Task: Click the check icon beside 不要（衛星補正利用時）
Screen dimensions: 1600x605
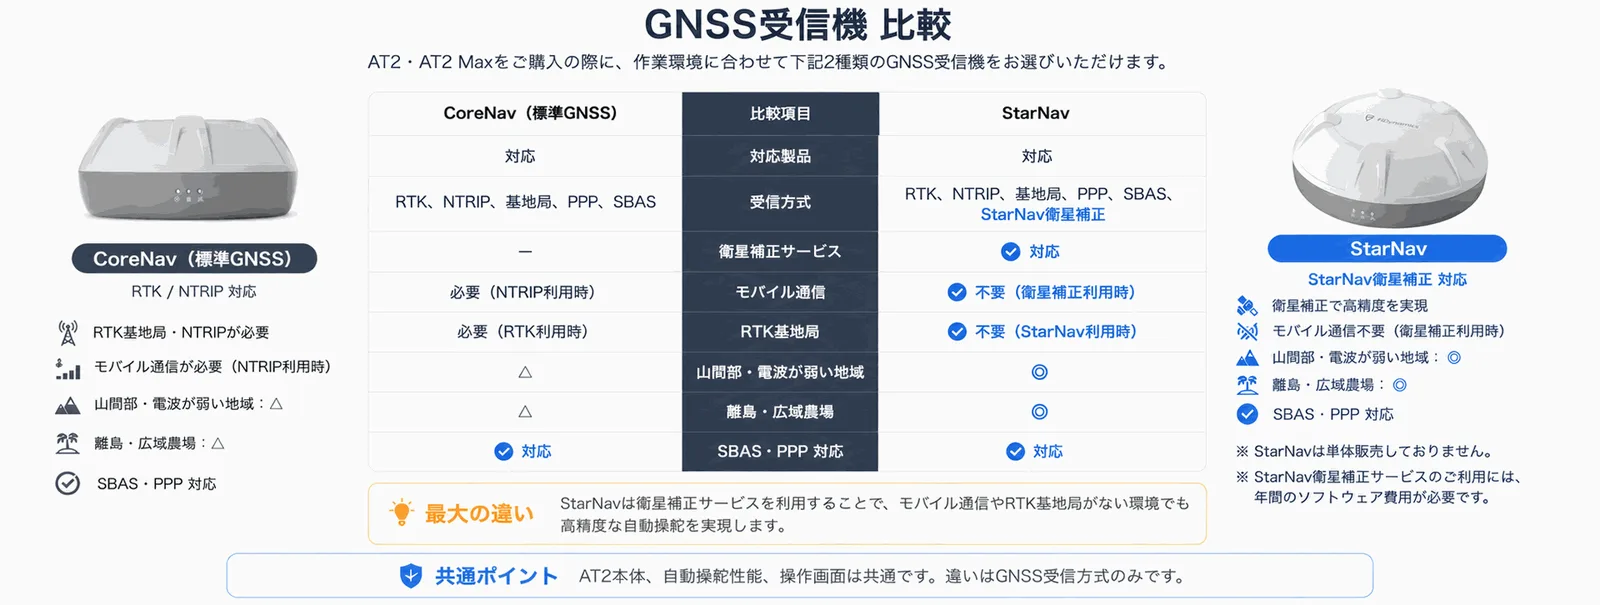Action: (957, 292)
